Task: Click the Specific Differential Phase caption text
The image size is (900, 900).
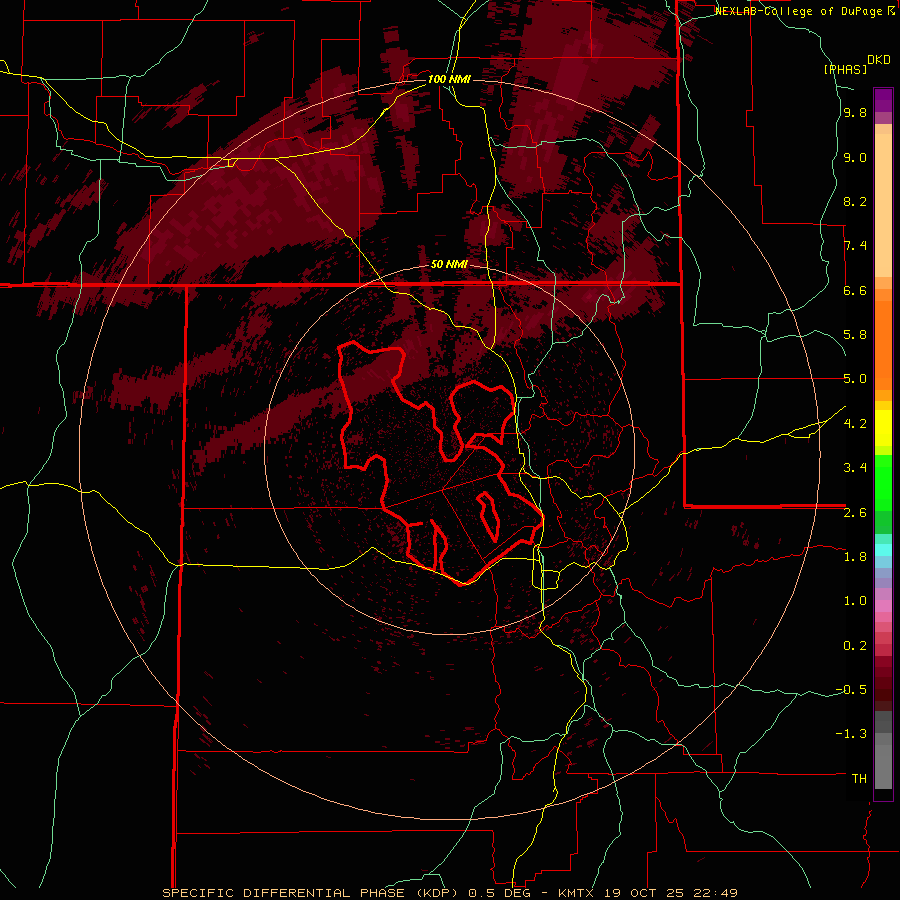Action: click(450, 893)
